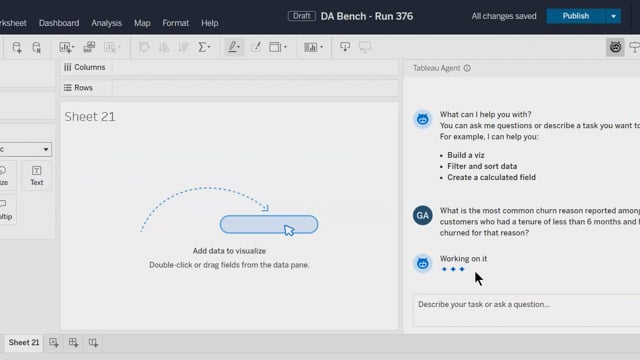
Task: Click the New Dashboard tab icon
Action: 73,343
